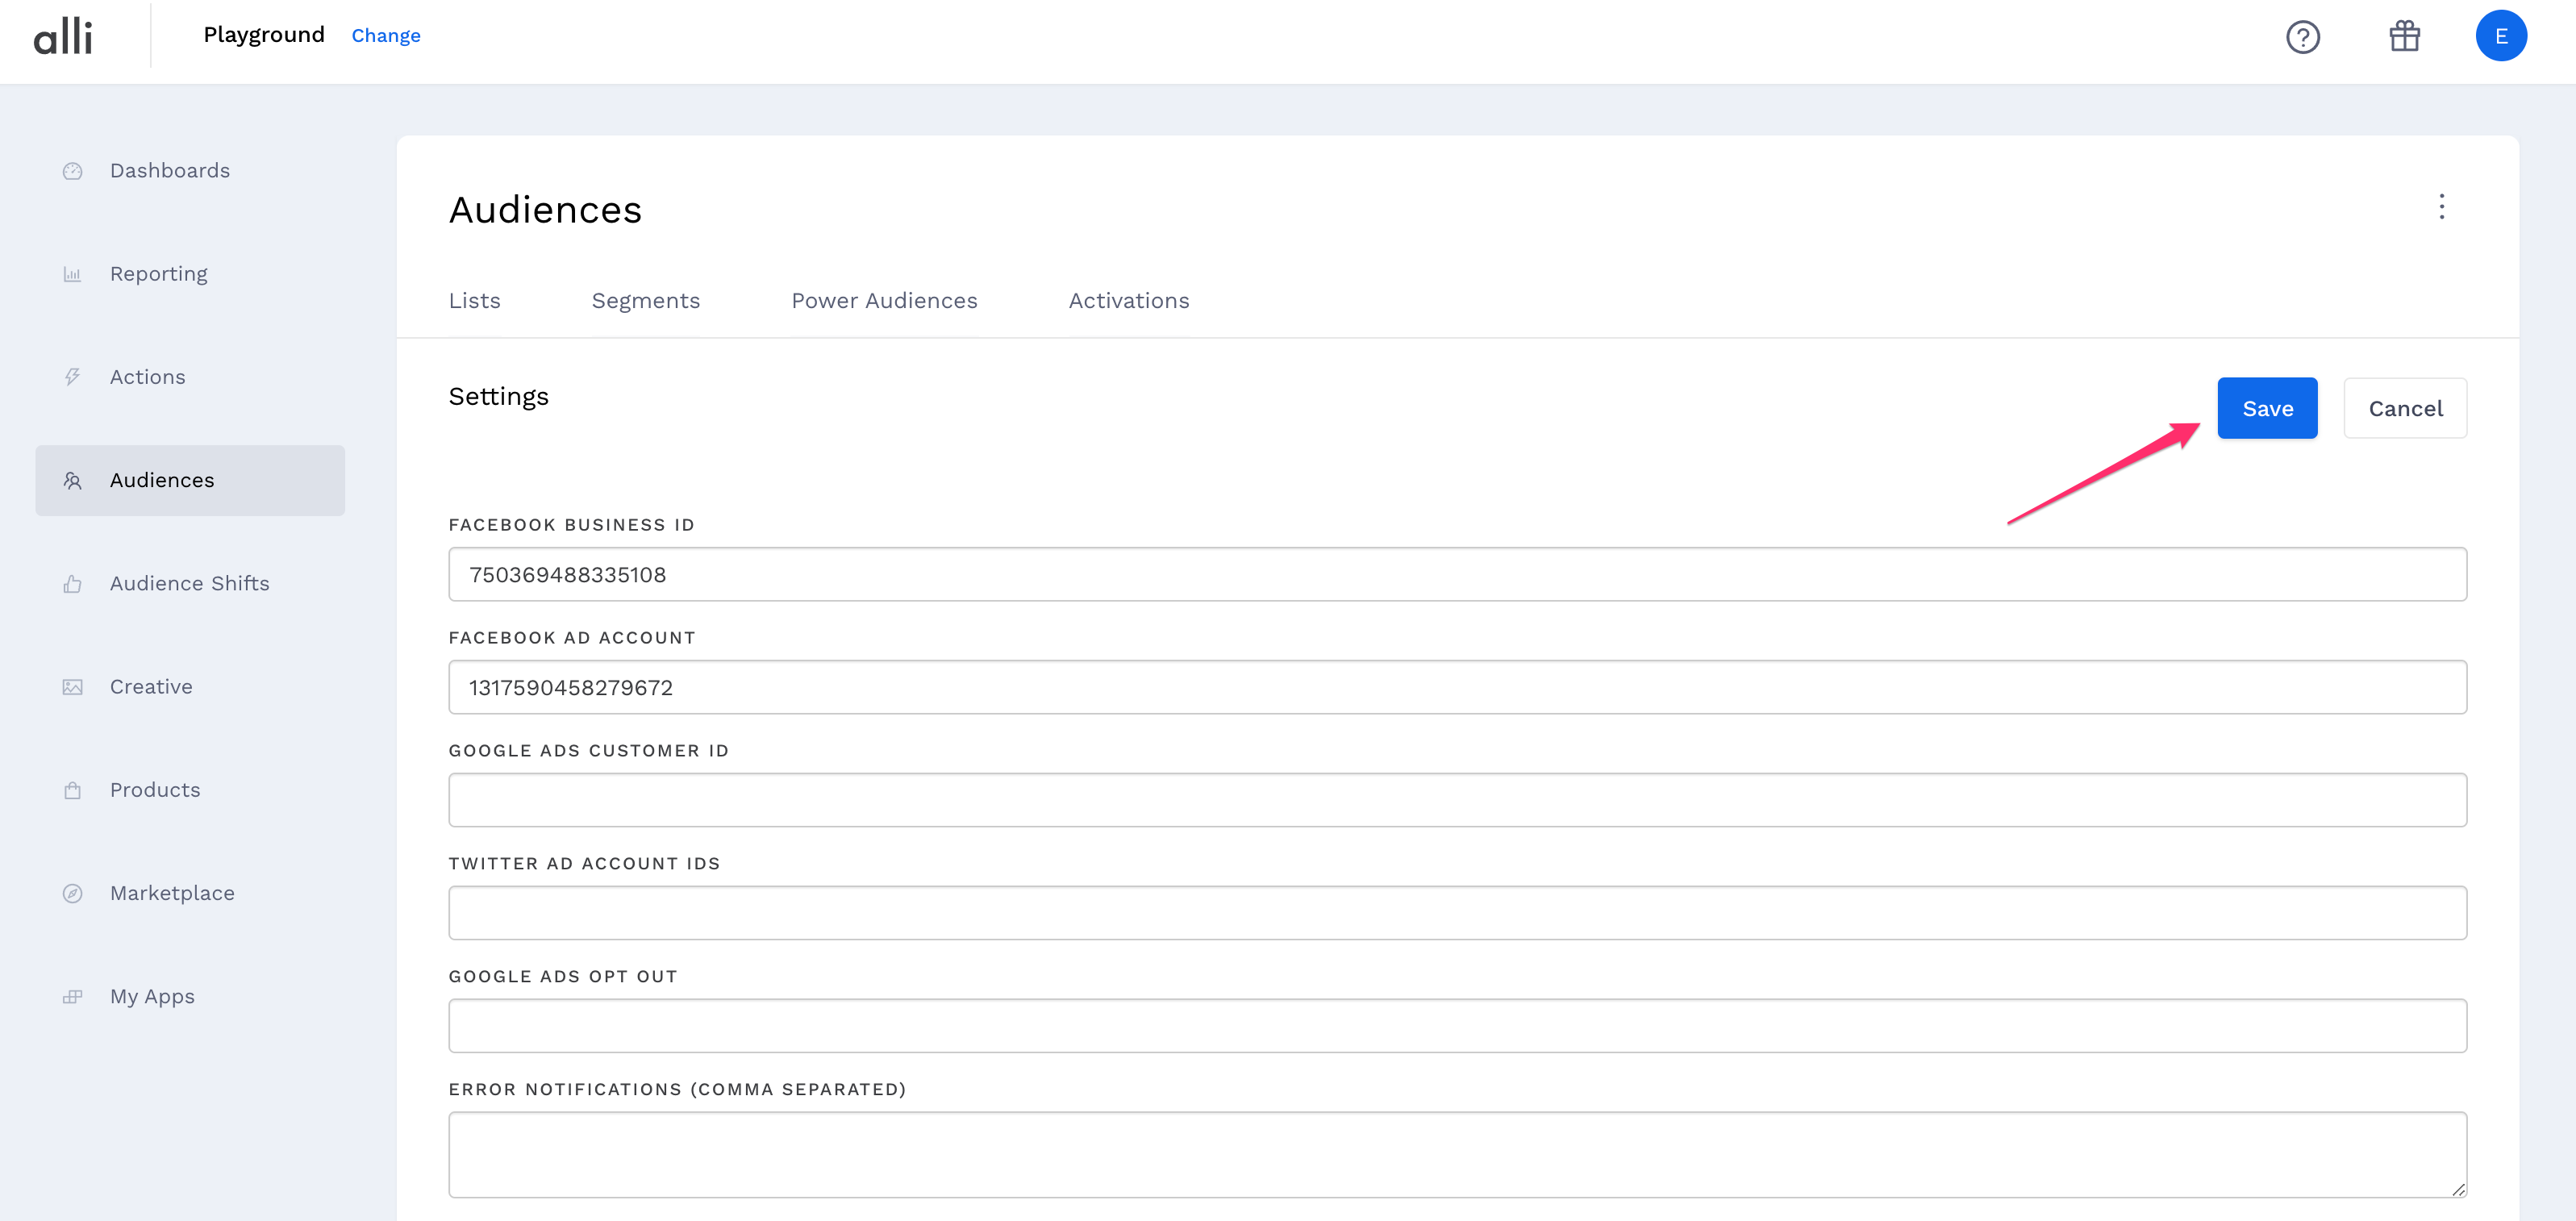Image resolution: width=2576 pixels, height=1221 pixels.
Task: Click the Audience Shifts thumbs-up icon
Action: coord(73,584)
